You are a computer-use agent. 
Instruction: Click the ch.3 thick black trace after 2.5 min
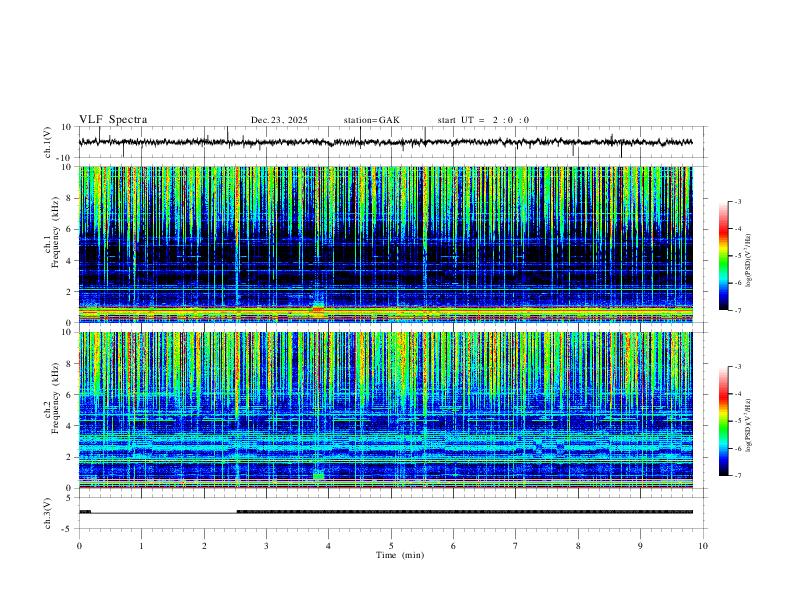point(465,512)
